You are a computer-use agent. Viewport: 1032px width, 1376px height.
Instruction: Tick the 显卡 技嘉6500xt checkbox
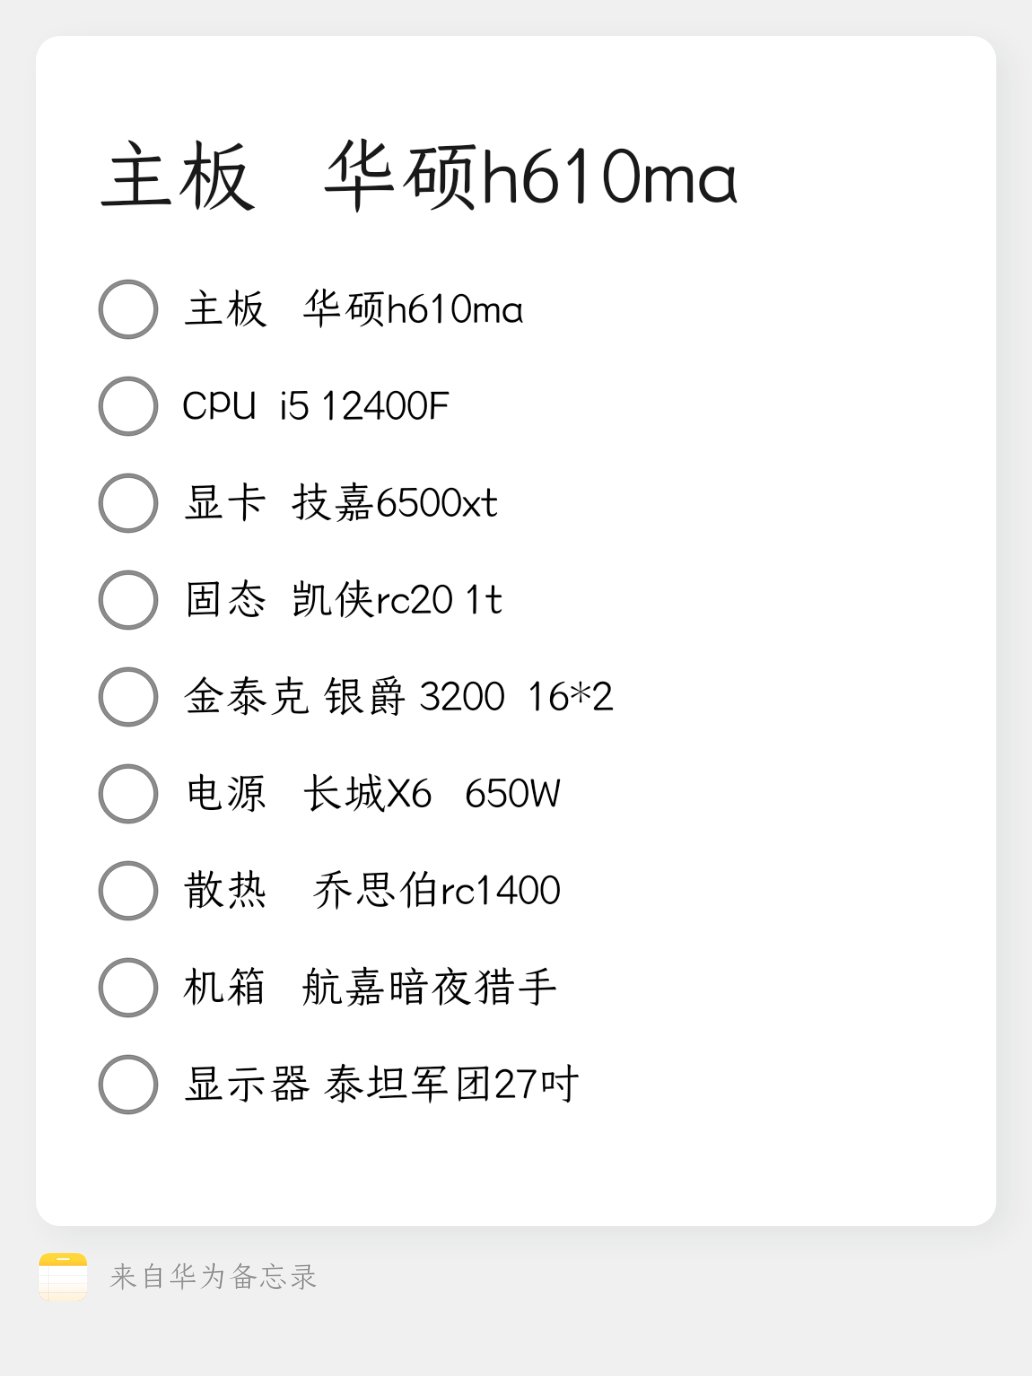(128, 503)
